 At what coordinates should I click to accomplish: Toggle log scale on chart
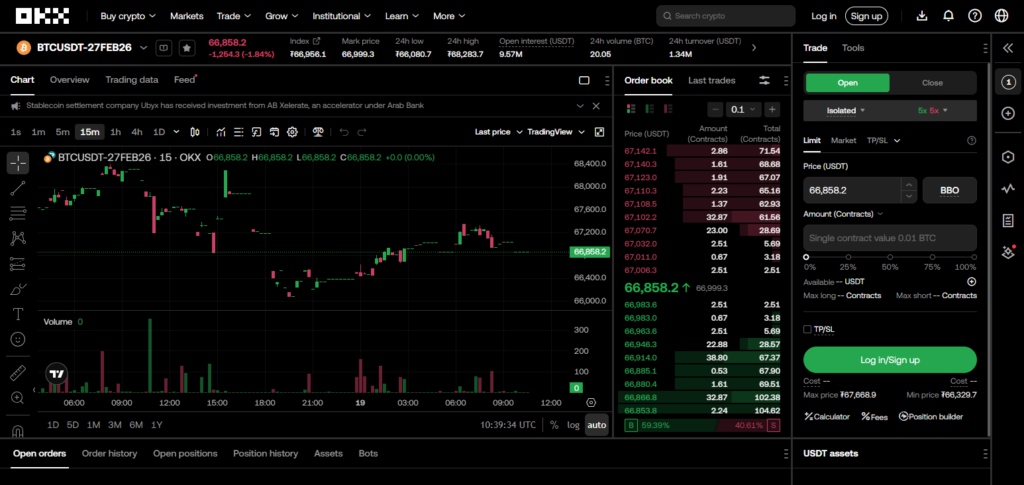coord(573,425)
